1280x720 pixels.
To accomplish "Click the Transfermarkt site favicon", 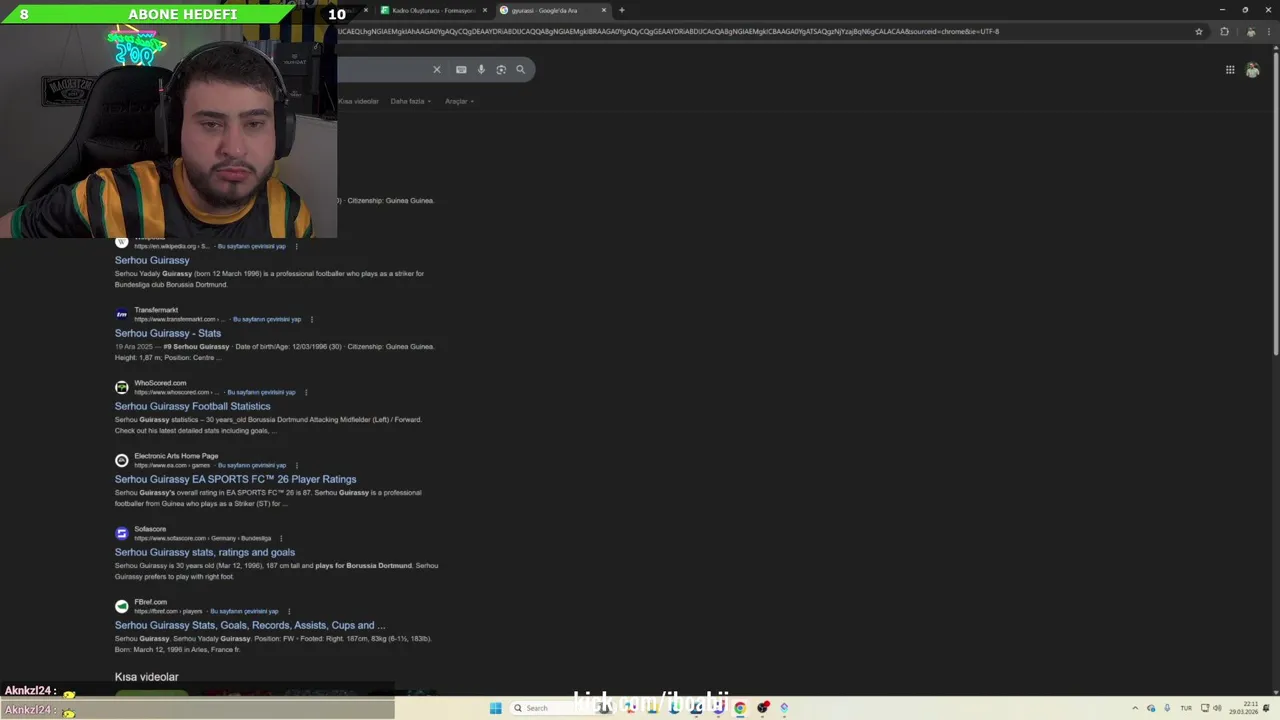I will [x=122, y=314].
